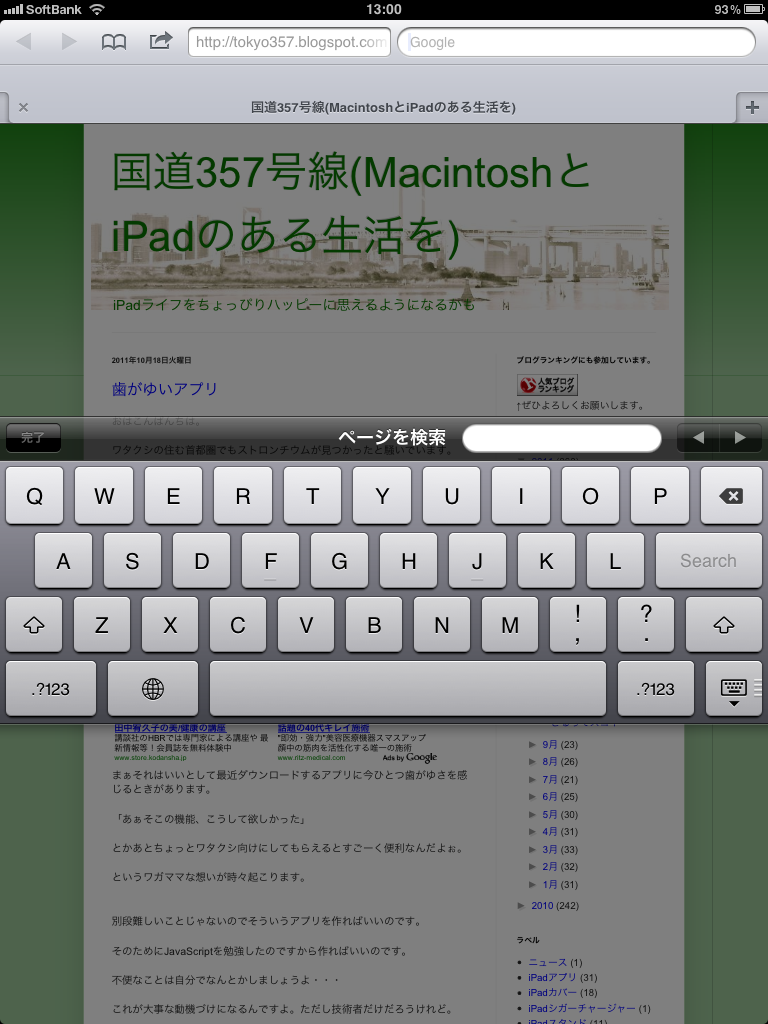Tap the Wi-Fi status icon

click(x=97, y=9)
